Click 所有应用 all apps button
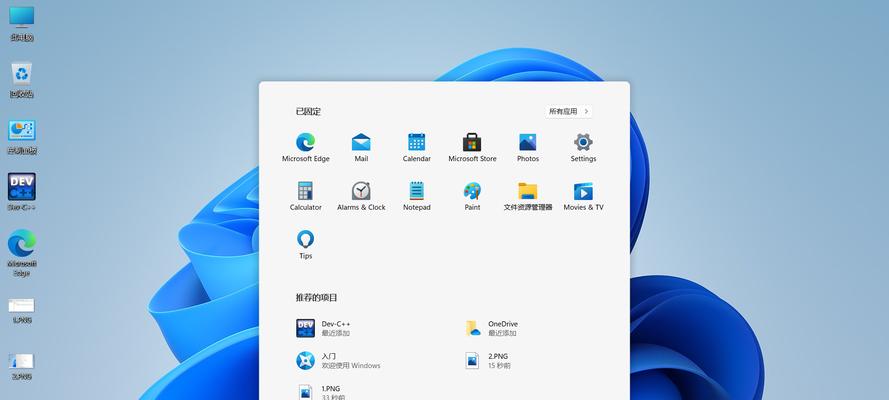The width and height of the screenshot is (889, 400). (569, 112)
